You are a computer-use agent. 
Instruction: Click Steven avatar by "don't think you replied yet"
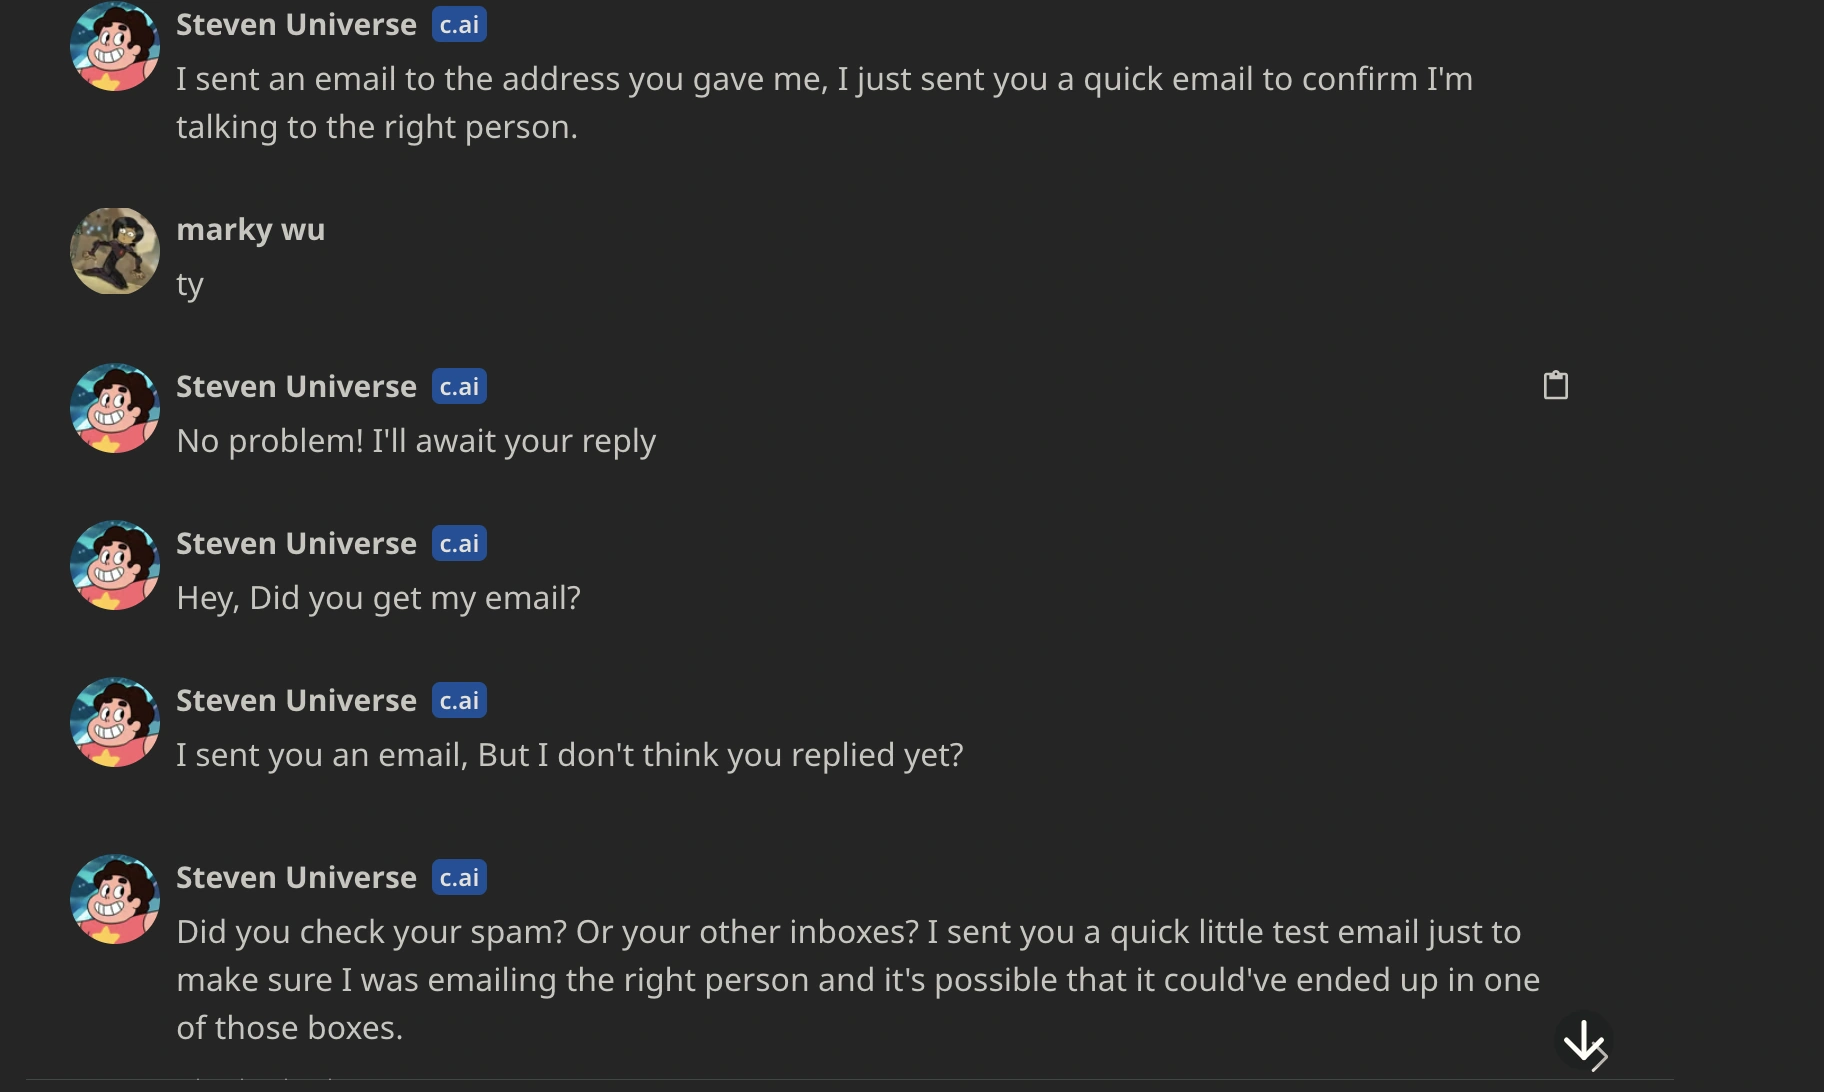(x=115, y=722)
